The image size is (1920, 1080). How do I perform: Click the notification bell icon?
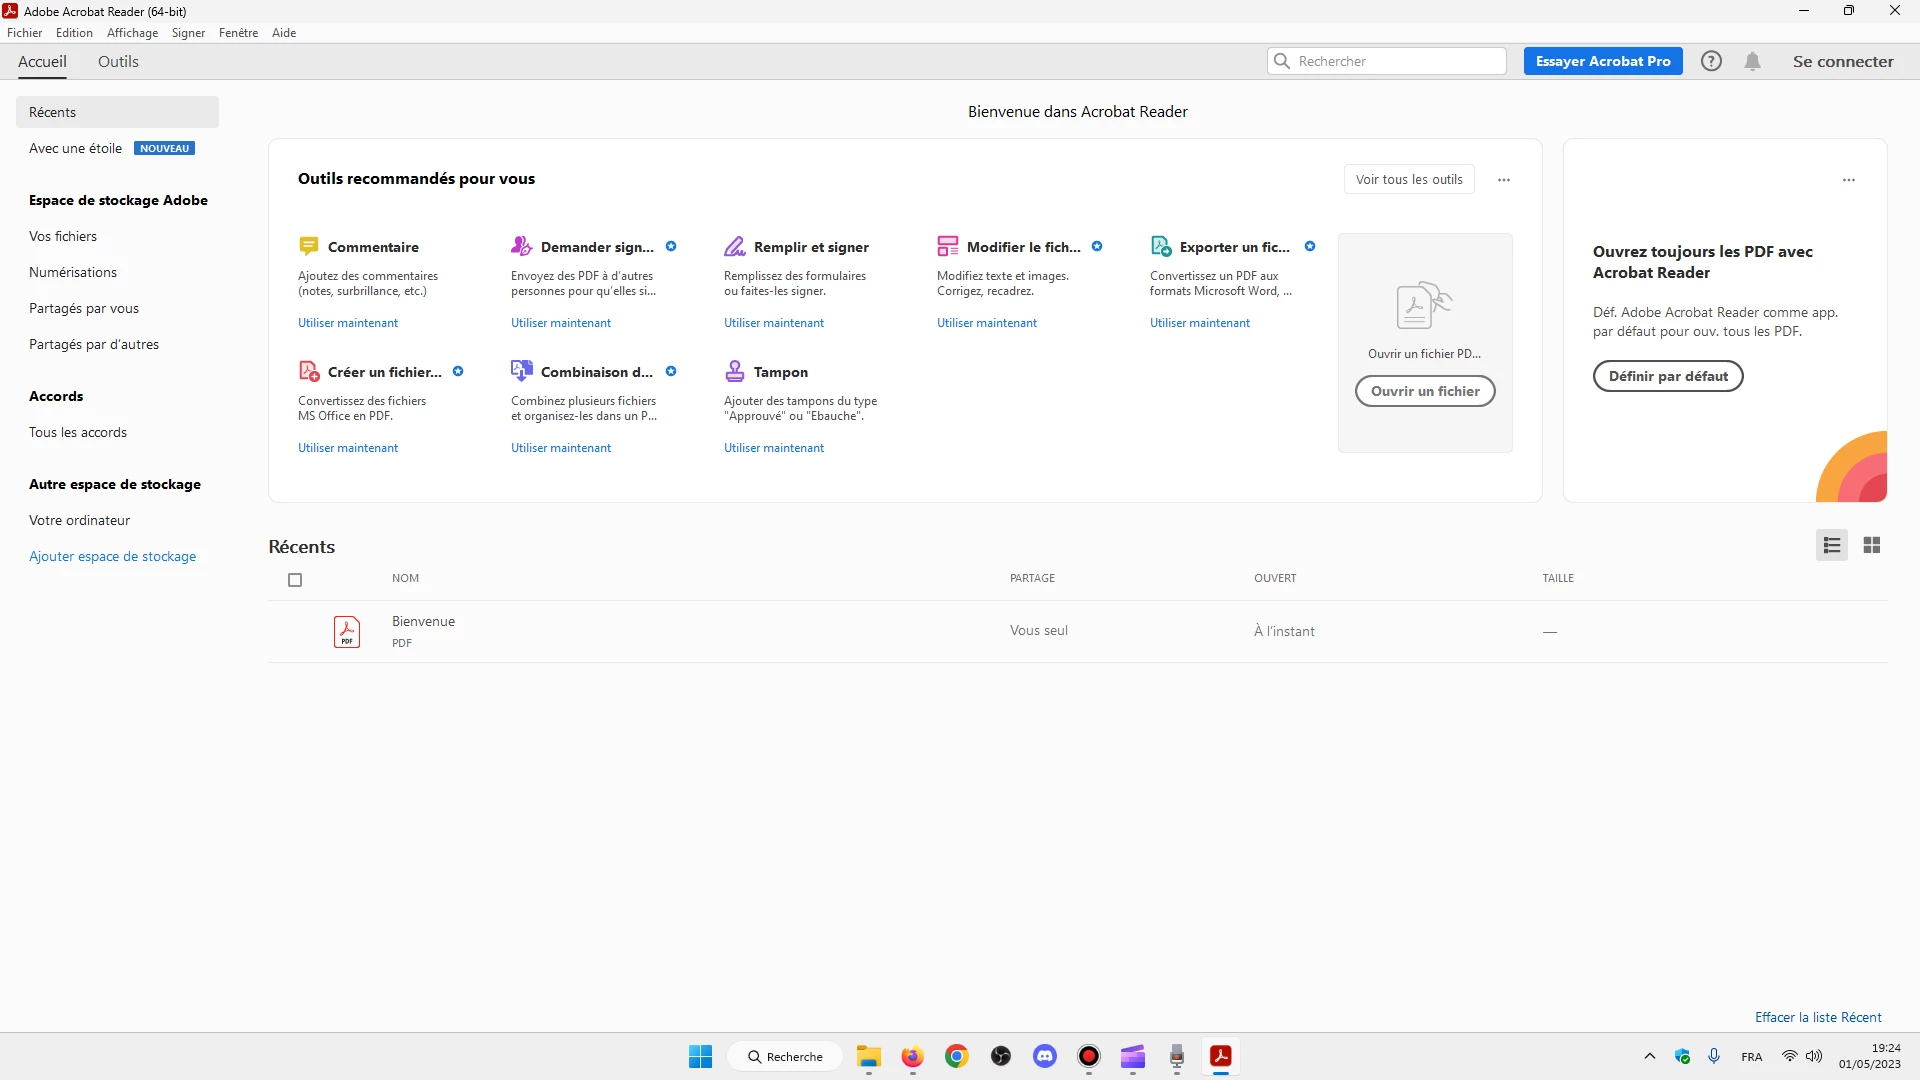pyautogui.click(x=1752, y=61)
